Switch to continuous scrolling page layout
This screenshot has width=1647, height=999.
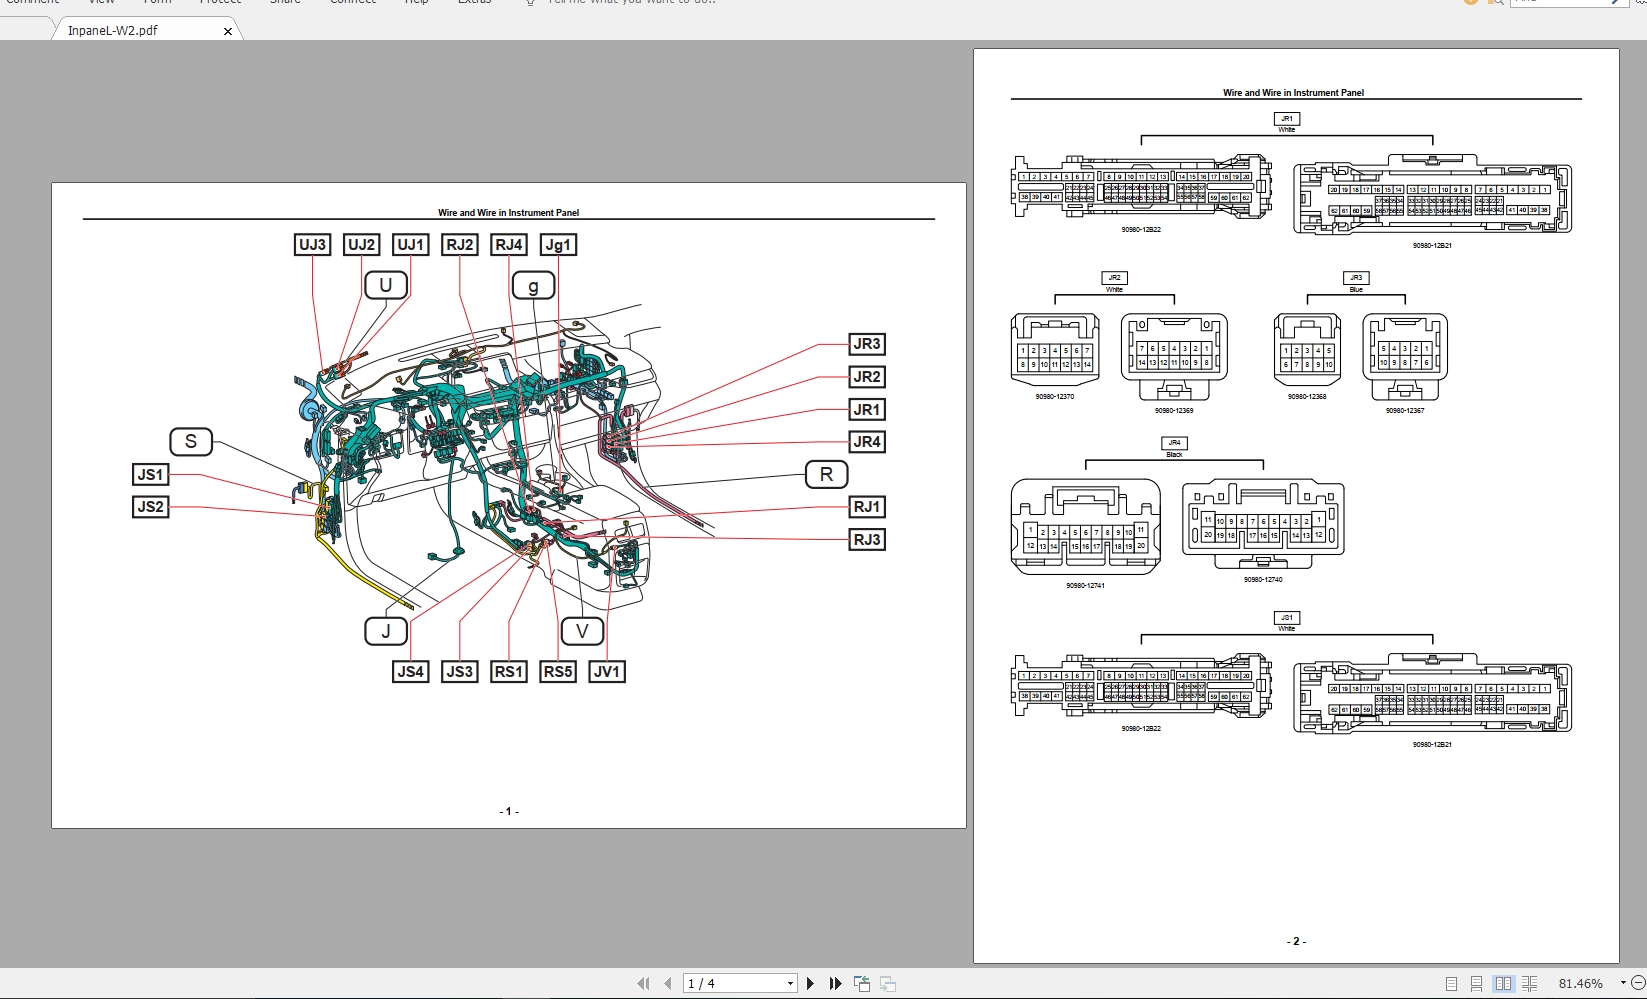point(1477,983)
